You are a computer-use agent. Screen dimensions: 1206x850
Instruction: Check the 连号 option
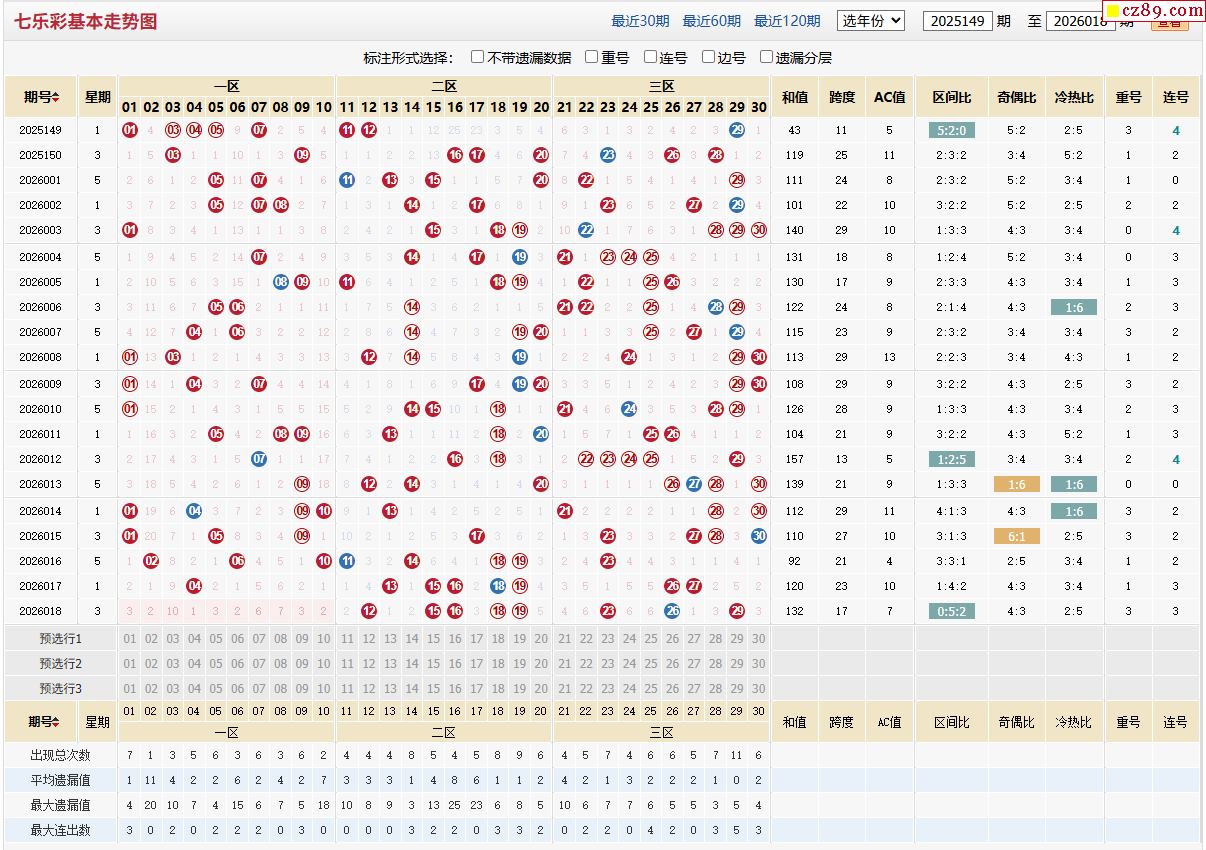651,57
